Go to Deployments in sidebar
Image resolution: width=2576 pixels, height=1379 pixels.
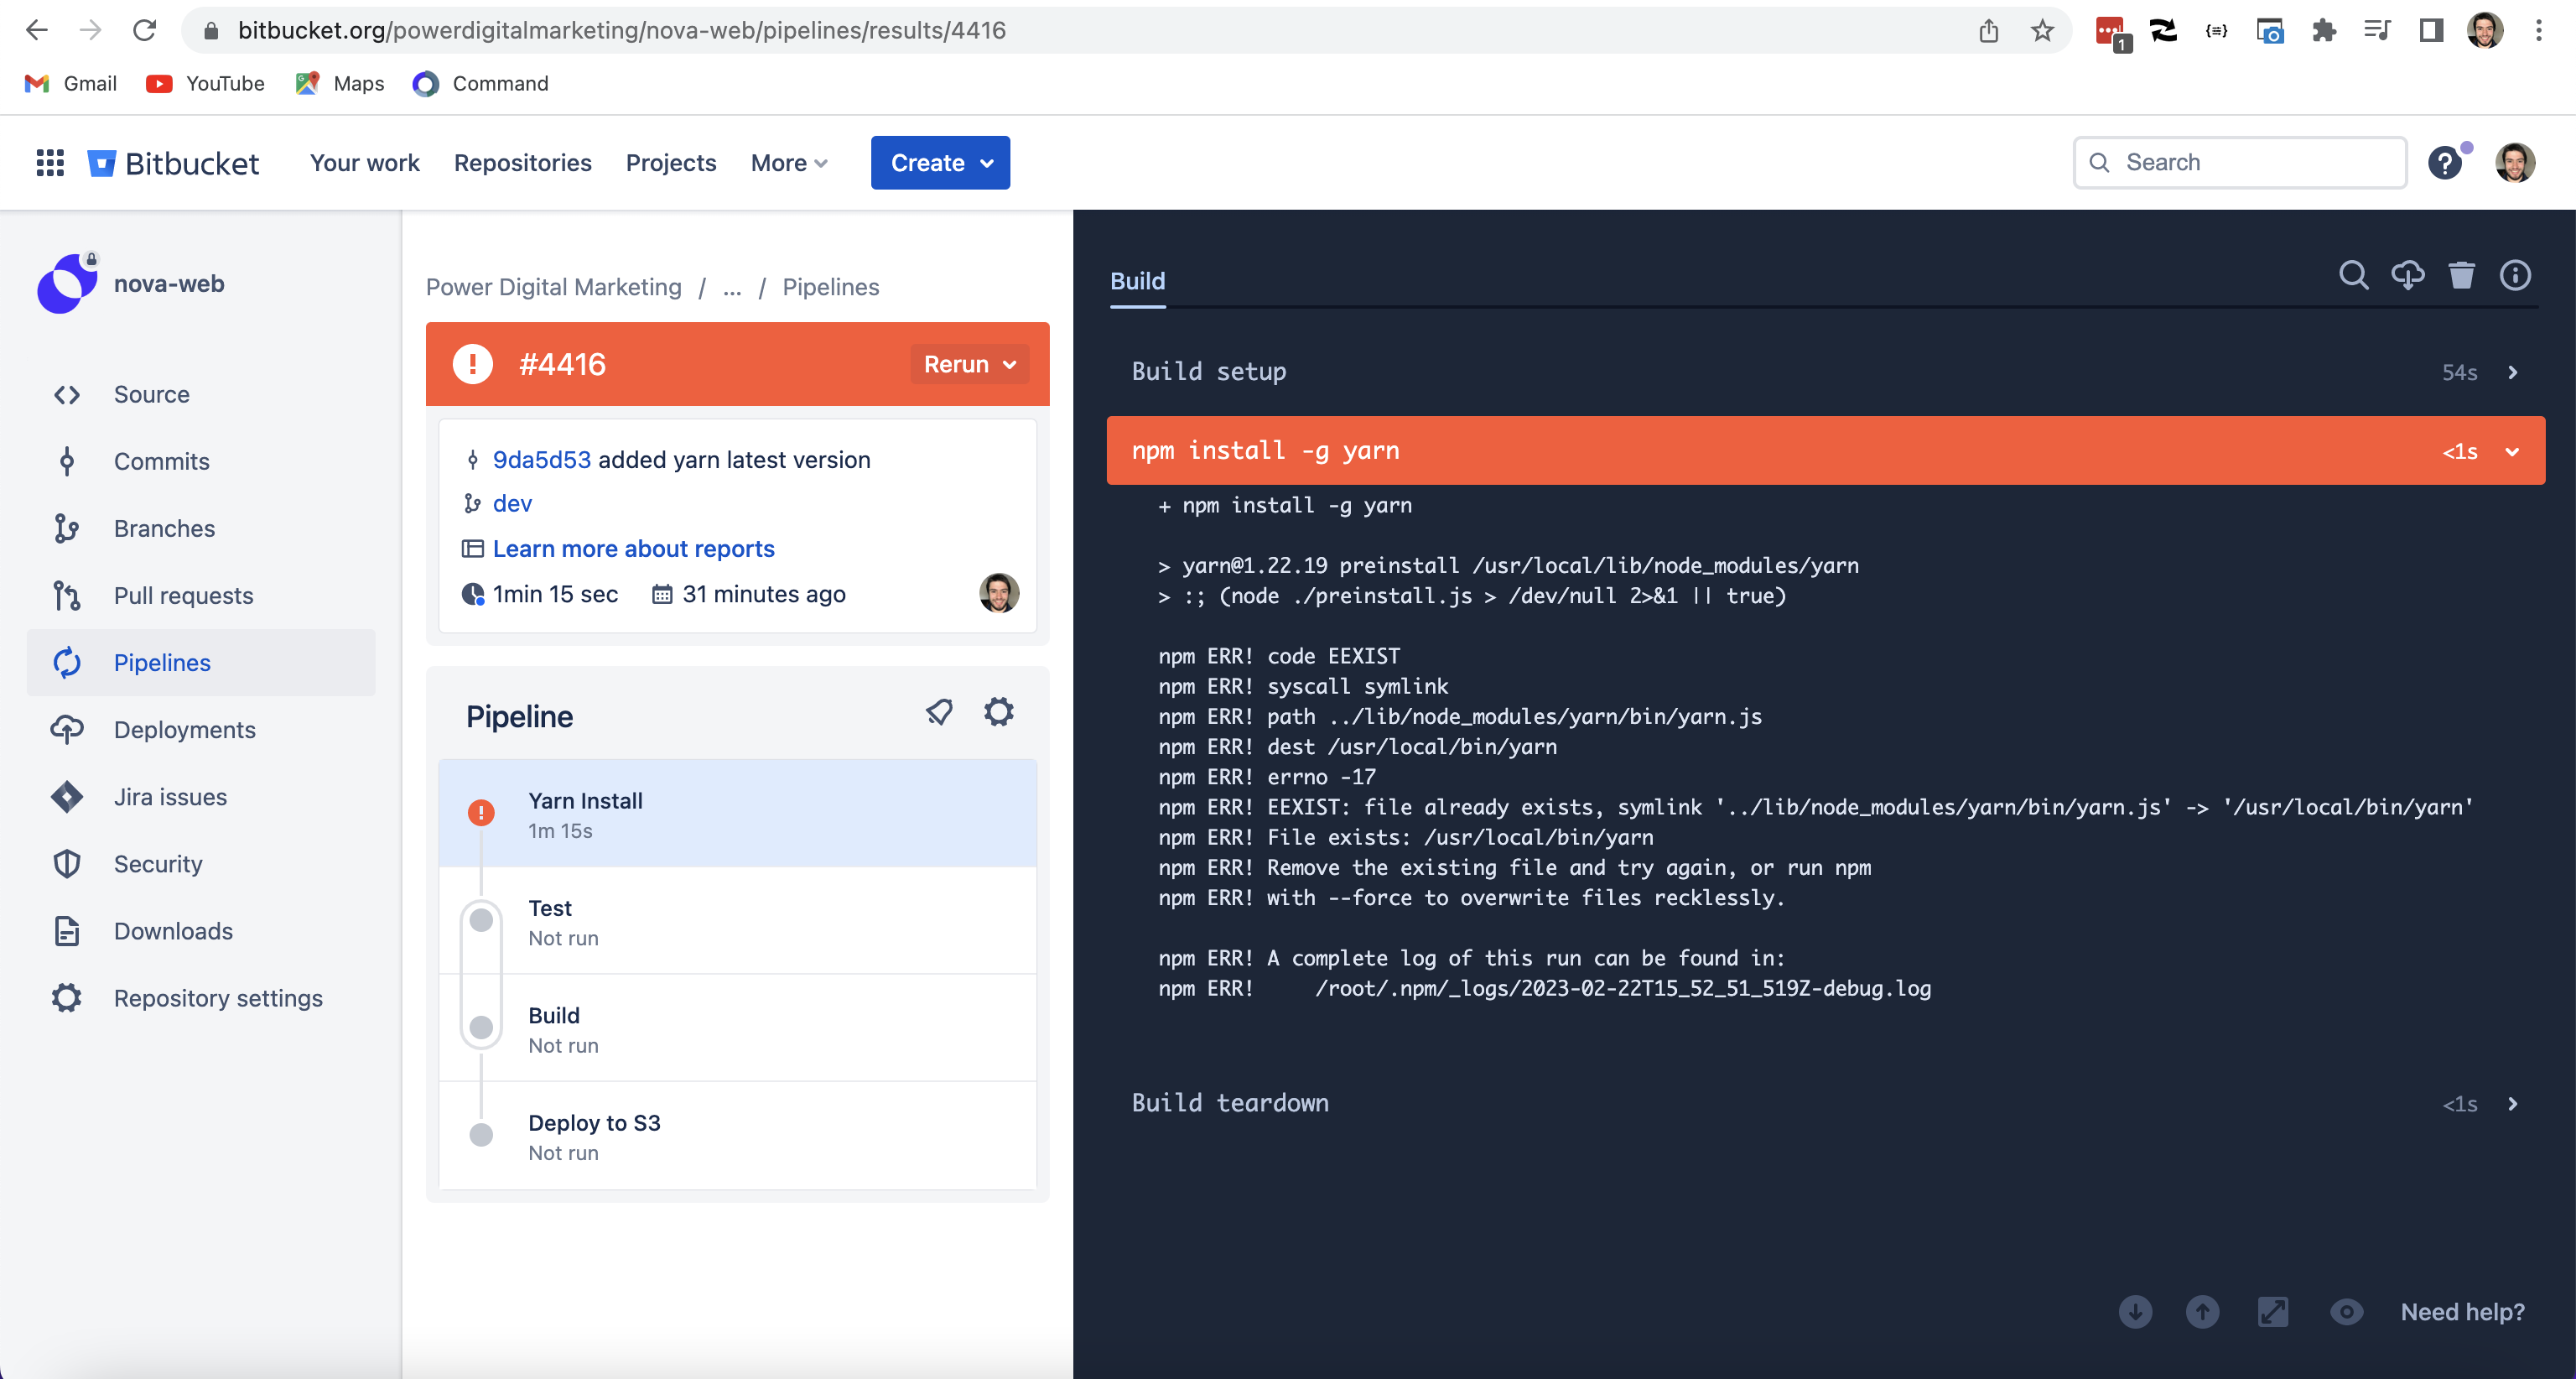tap(185, 730)
